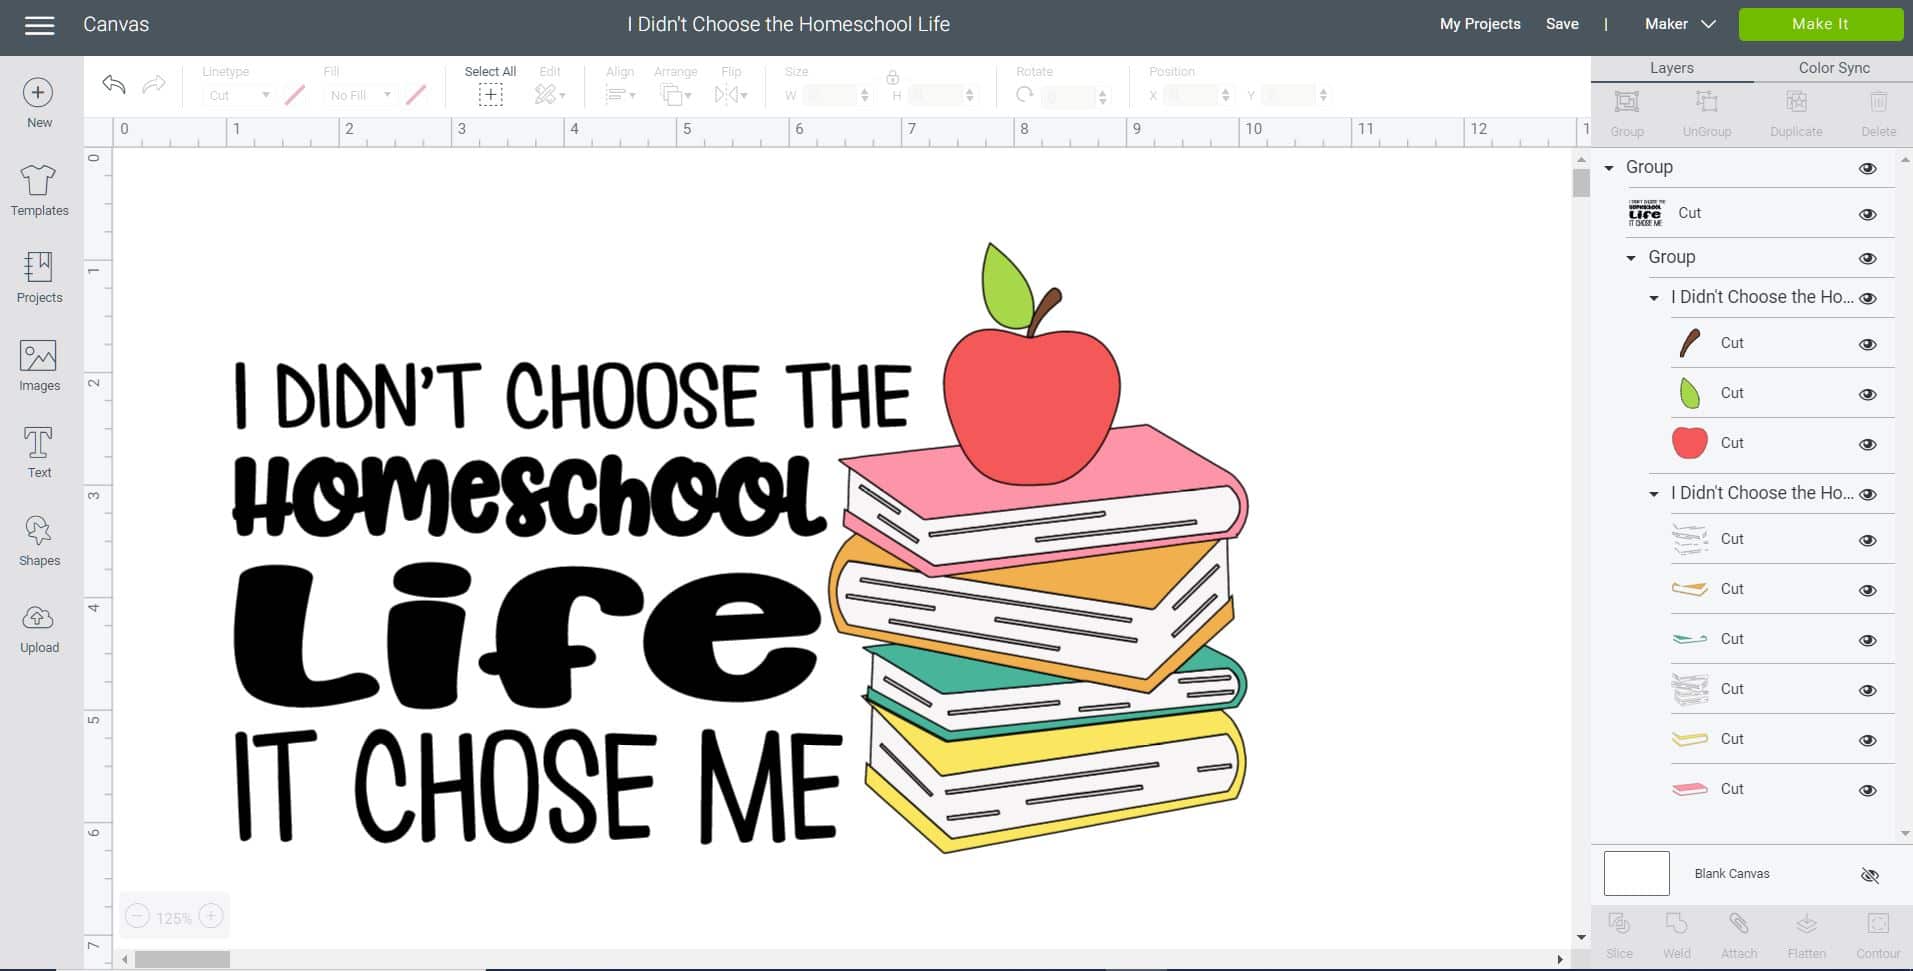1913x971 pixels.
Task: Open the Projects panel
Action: coord(39,277)
